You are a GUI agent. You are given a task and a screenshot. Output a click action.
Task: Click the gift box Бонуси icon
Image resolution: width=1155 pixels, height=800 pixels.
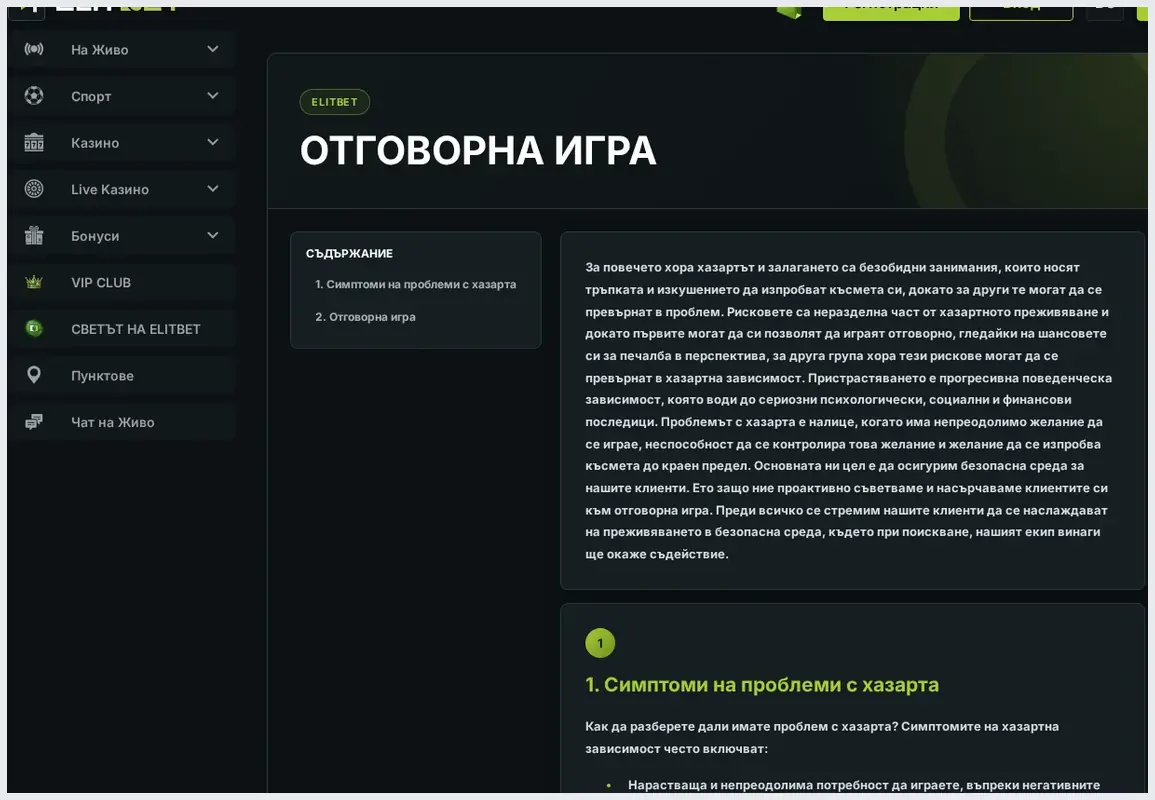pos(34,236)
